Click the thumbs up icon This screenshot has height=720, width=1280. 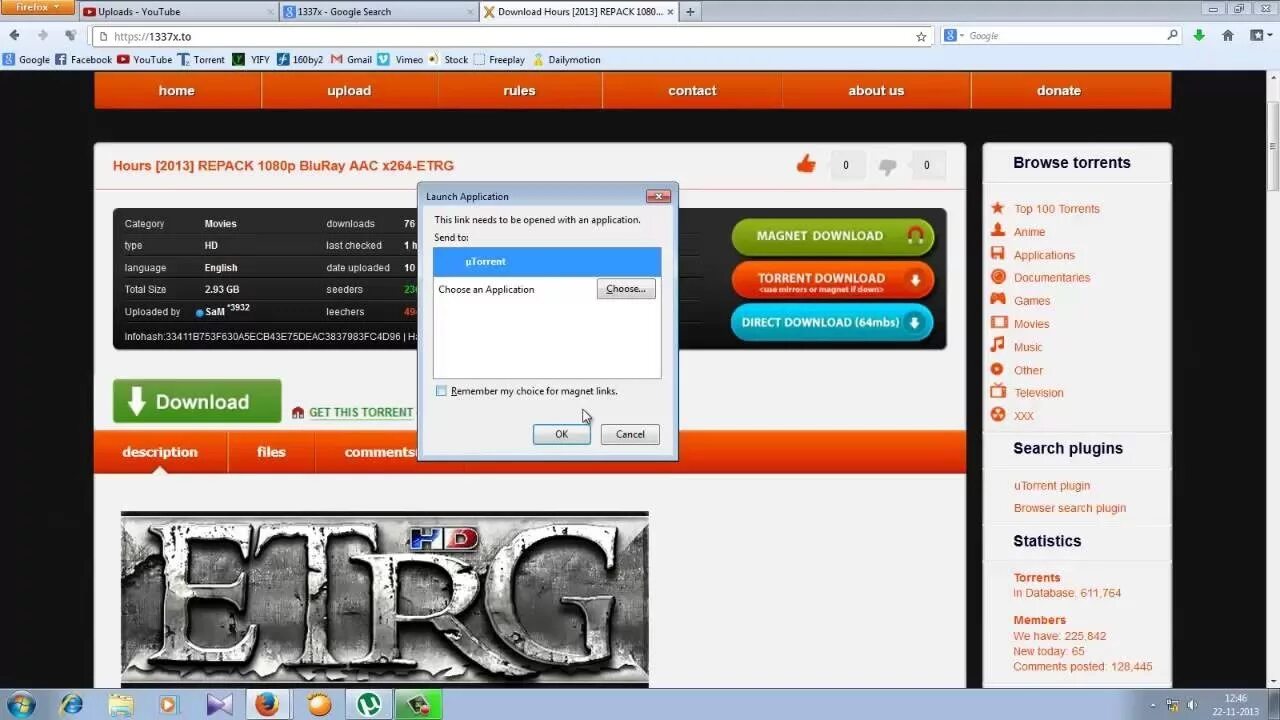pyautogui.click(x=806, y=164)
